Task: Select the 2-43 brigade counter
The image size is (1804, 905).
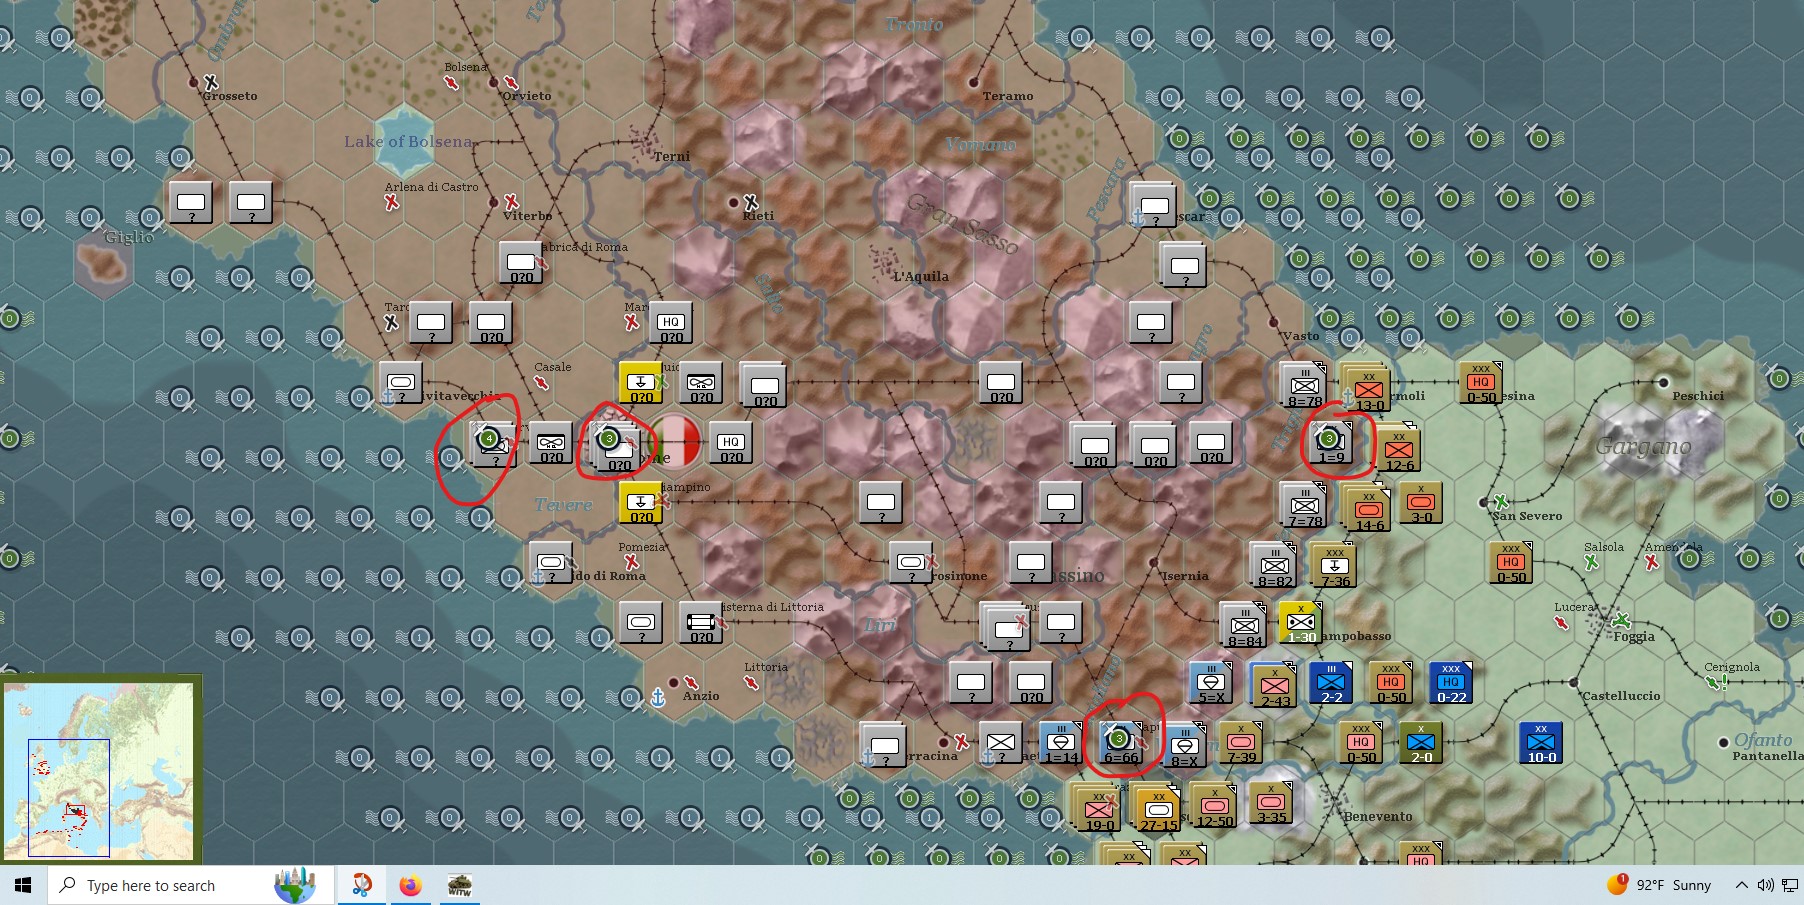Action: pyautogui.click(x=1274, y=685)
